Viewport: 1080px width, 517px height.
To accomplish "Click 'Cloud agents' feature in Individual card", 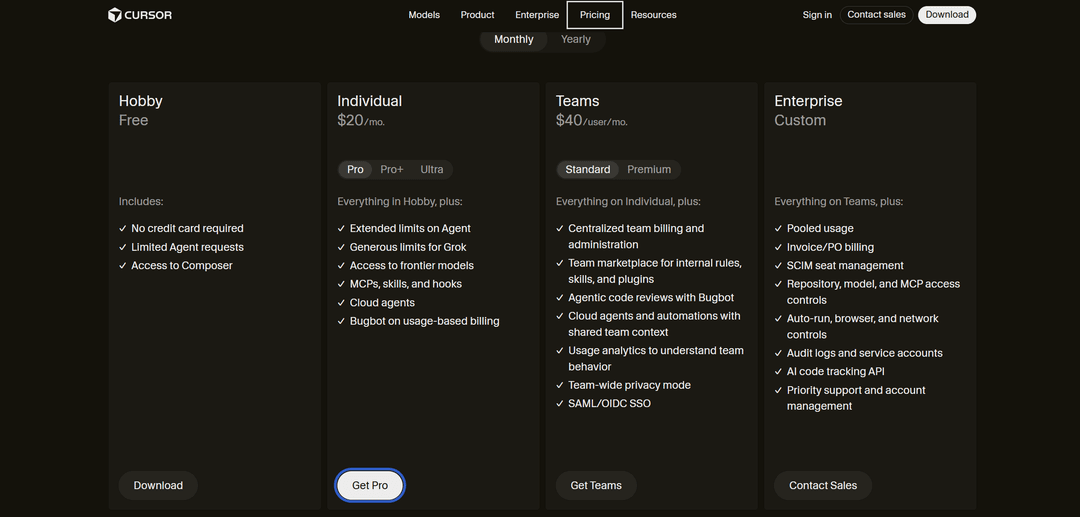I will pyautogui.click(x=382, y=303).
